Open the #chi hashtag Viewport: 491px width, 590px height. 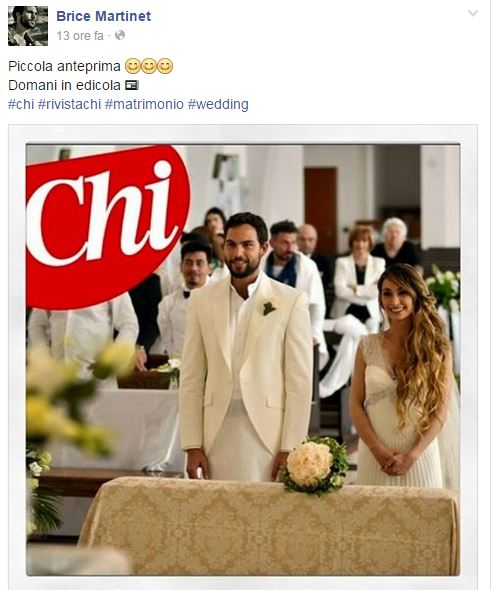tap(21, 104)
